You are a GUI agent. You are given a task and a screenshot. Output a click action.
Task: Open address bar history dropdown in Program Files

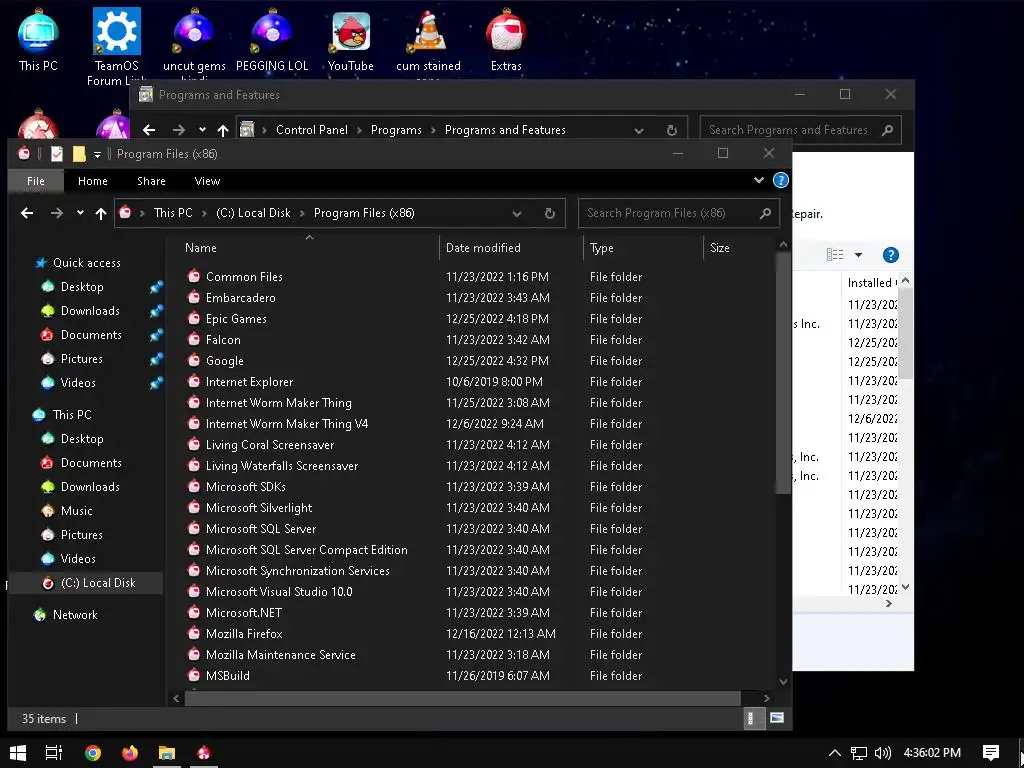click(x=517, y=213)
